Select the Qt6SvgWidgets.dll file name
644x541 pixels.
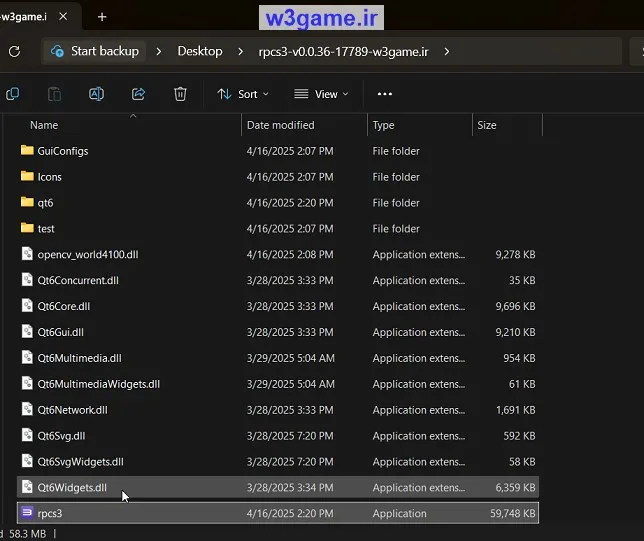pyautogui.click(x=80, y=462)
